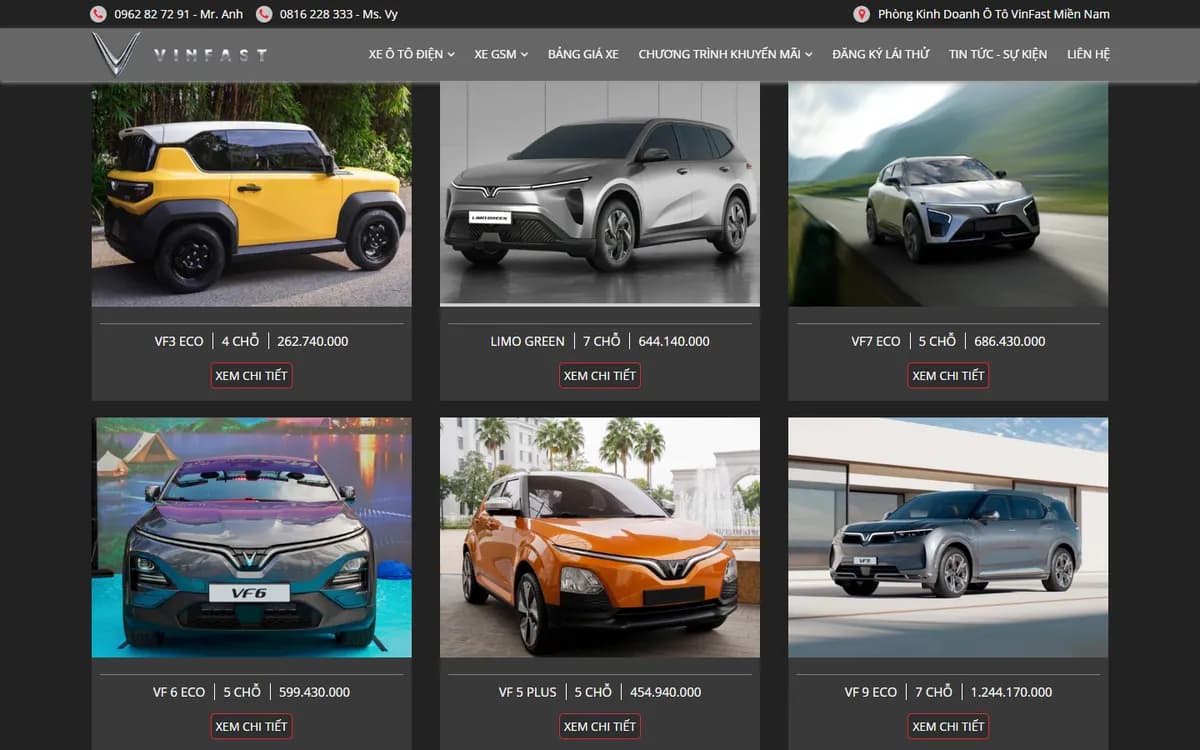
Task: Open the ĐĂNG KÝ LÁI THỬ page
Action: pos(881,54)
